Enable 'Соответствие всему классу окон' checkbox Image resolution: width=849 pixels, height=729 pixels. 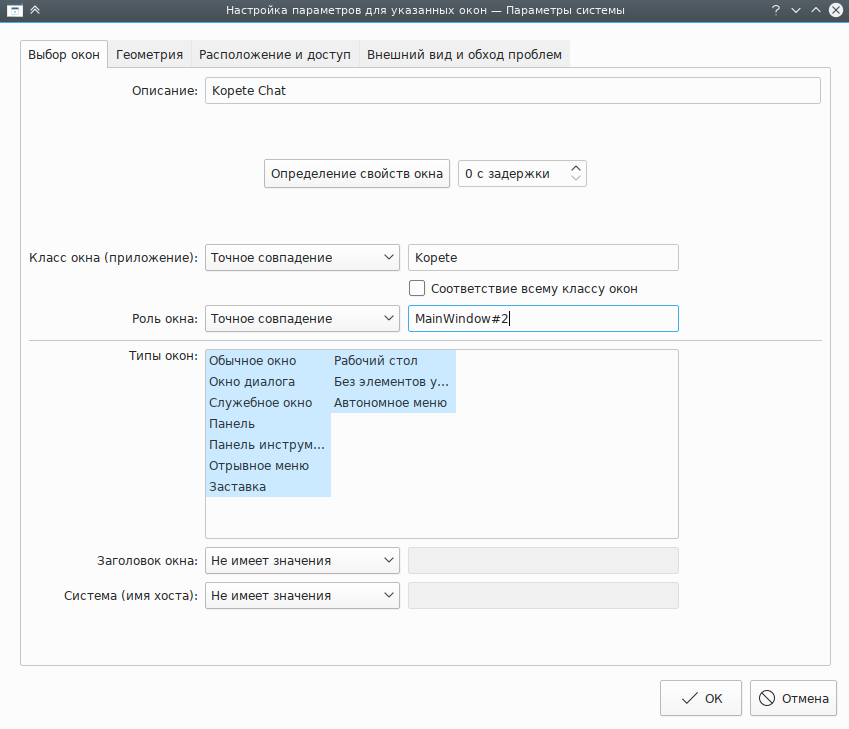click(417, 288)
